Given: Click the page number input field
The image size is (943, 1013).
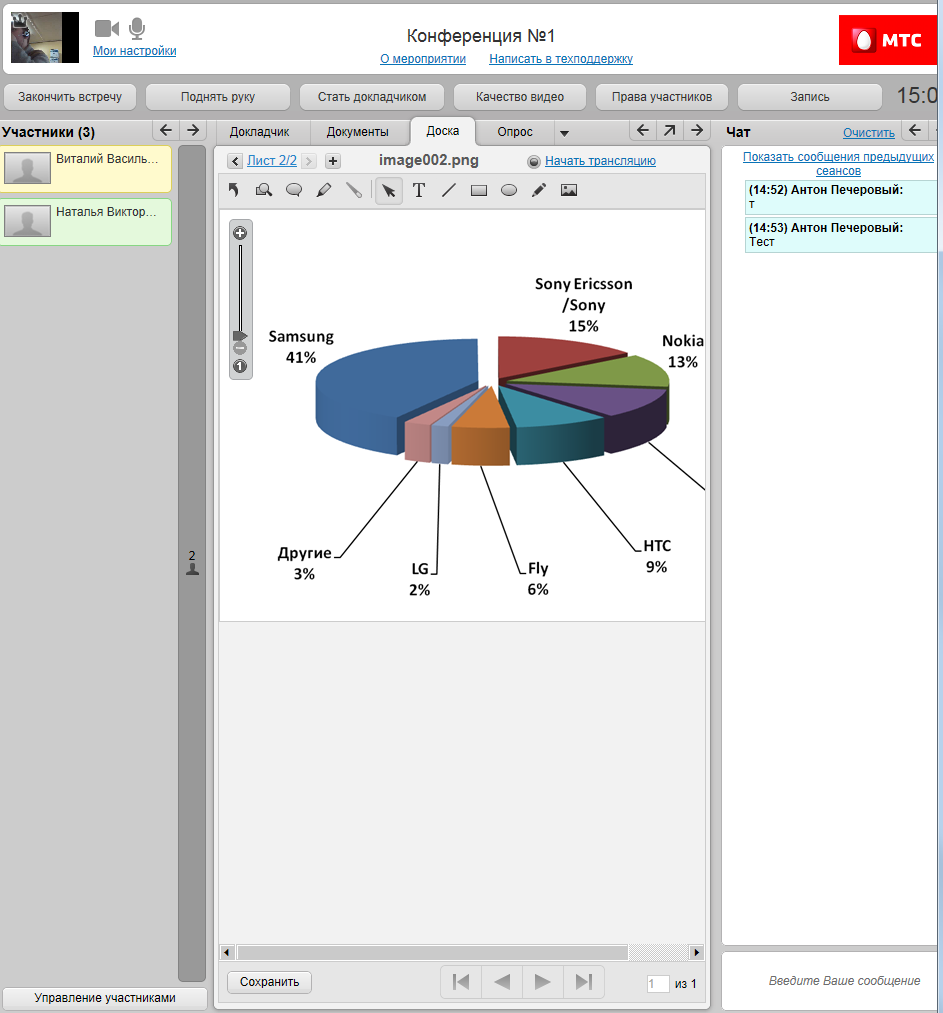Looking at the screenshot, I should pos(658,984).
